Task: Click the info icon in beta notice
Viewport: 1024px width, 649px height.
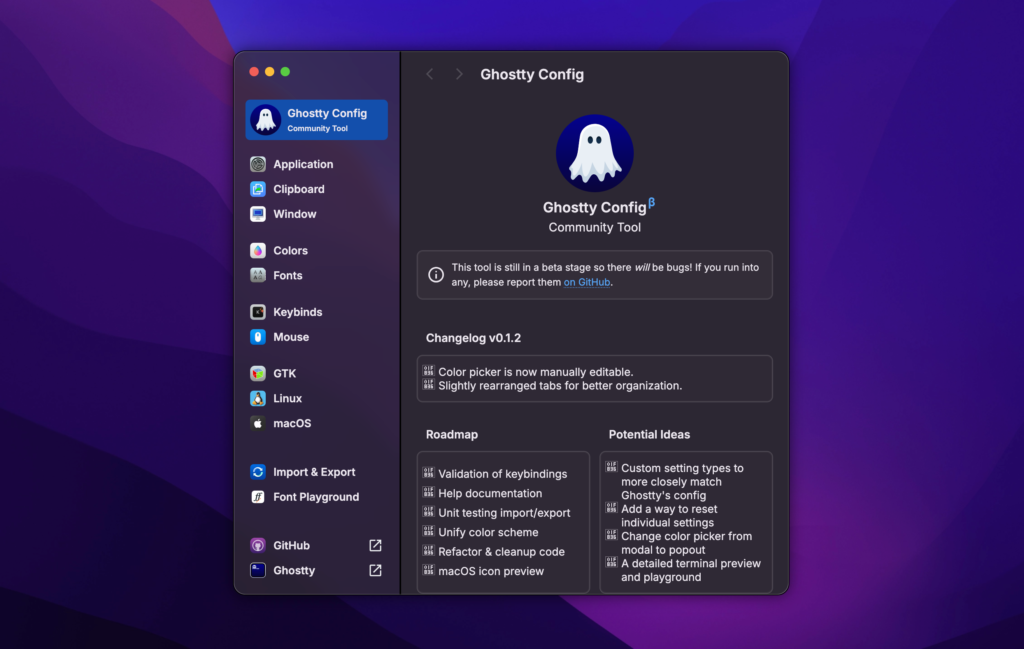Action: point(436,275)
